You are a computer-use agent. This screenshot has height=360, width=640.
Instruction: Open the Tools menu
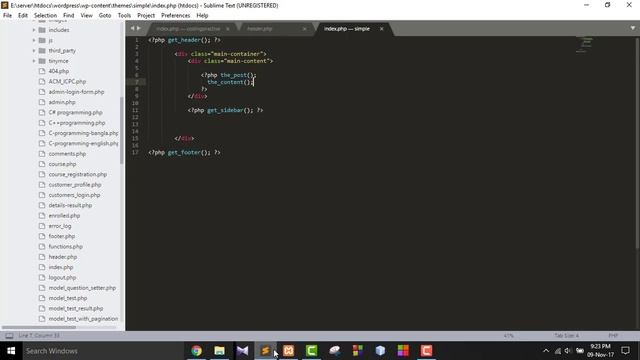[124, 15]
